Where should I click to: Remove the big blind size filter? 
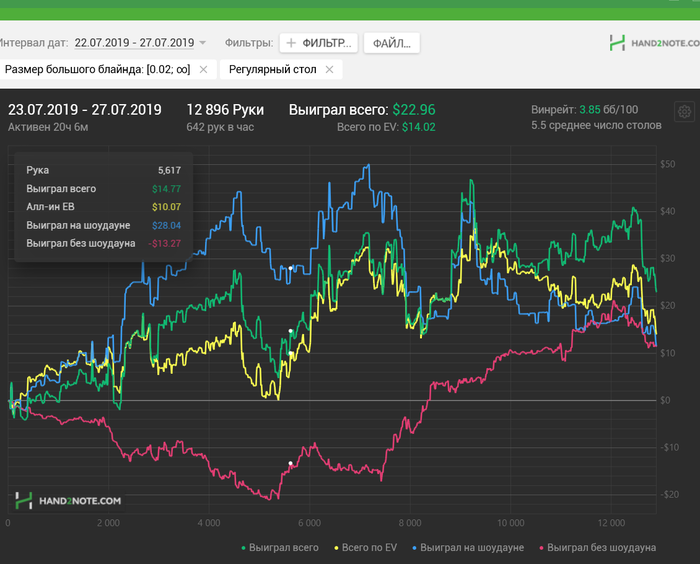tap(202, 69)
